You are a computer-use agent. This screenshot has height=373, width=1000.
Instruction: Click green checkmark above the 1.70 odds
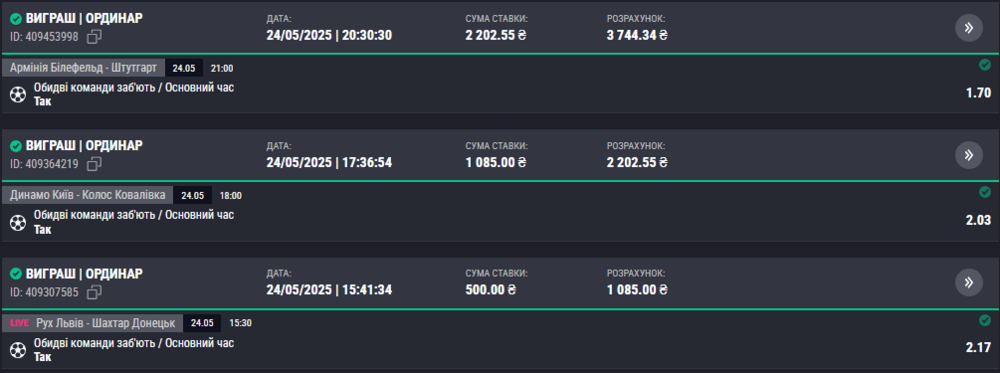985,65
